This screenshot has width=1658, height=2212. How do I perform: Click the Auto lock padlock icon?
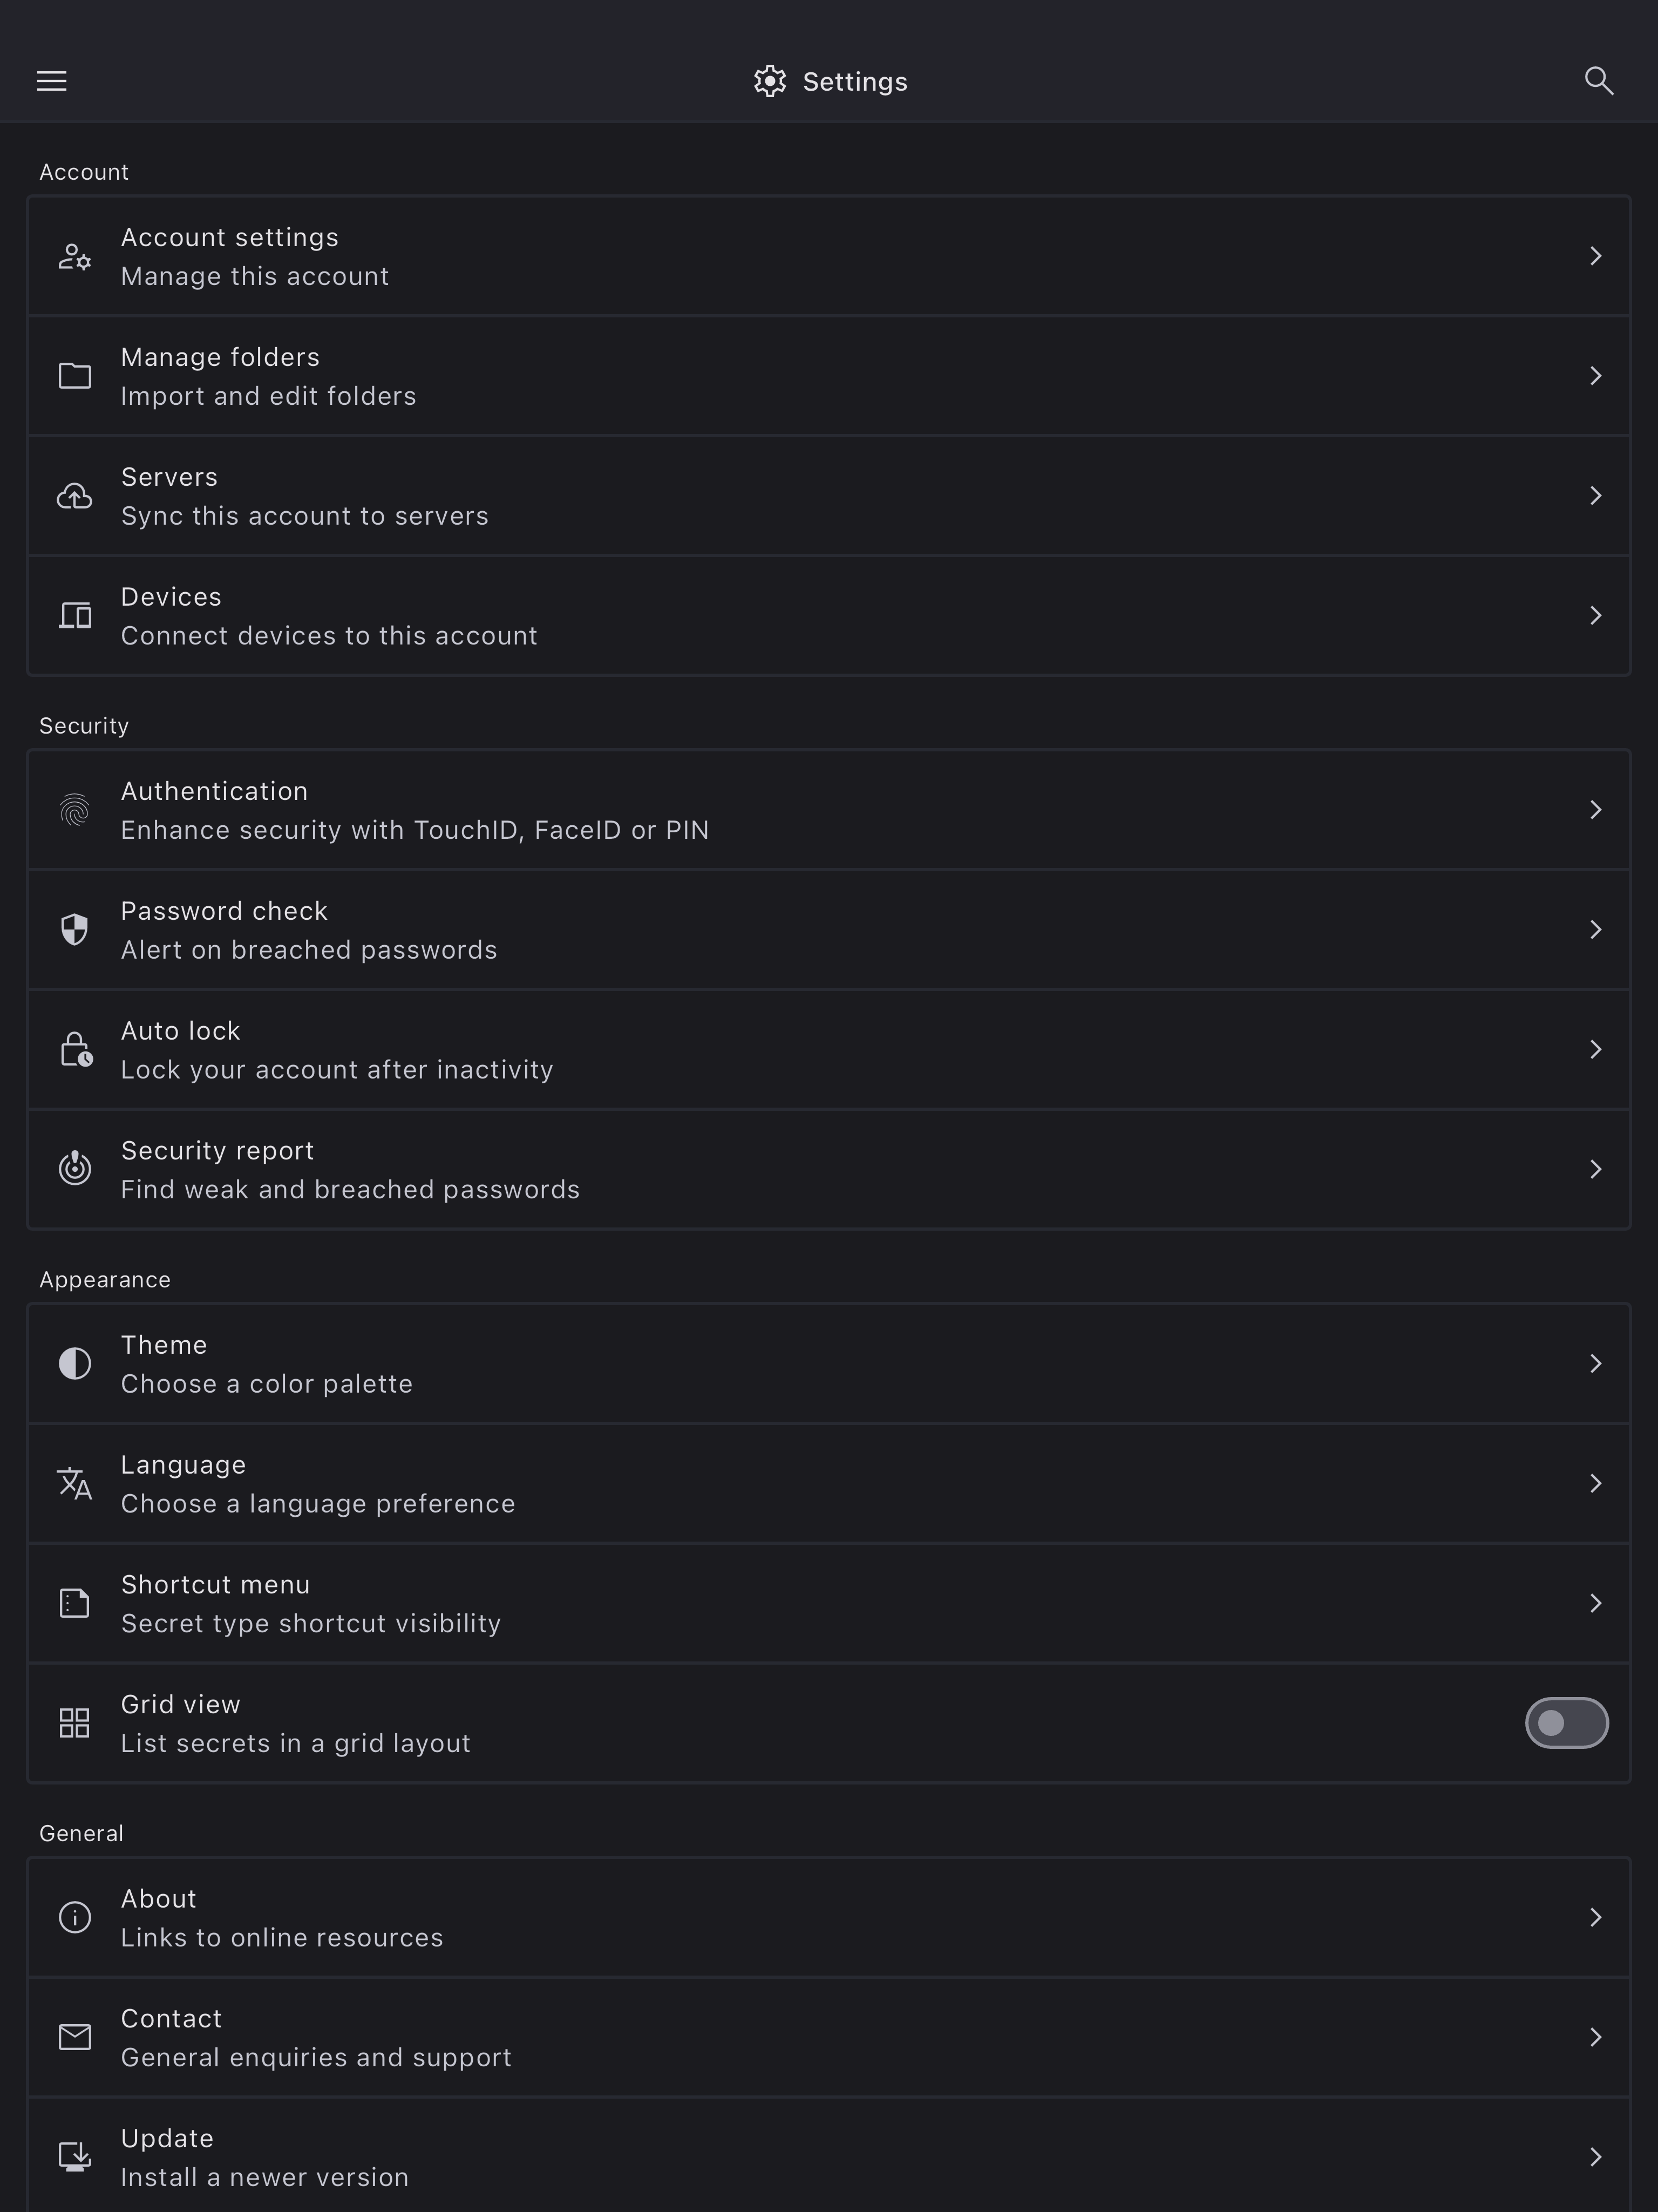tap(75, 1050)
